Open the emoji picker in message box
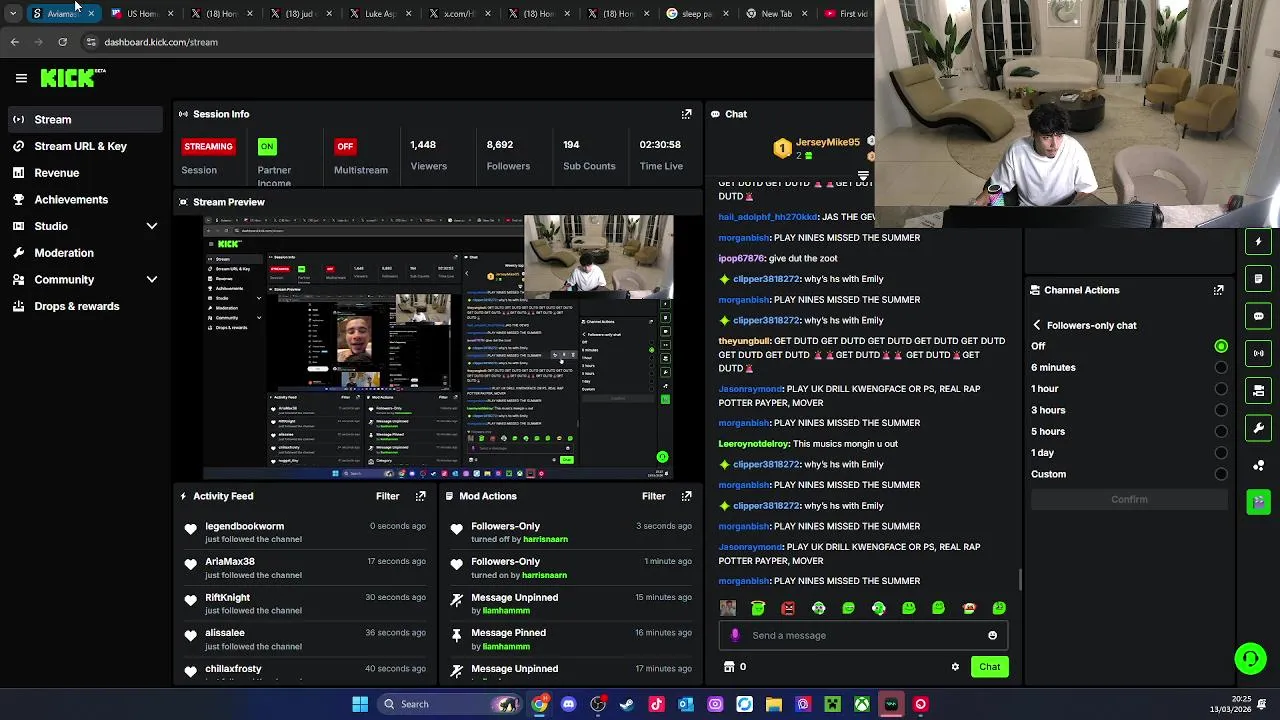The height and width of the screenshot is (720, 1280). (x=992, y=635)
